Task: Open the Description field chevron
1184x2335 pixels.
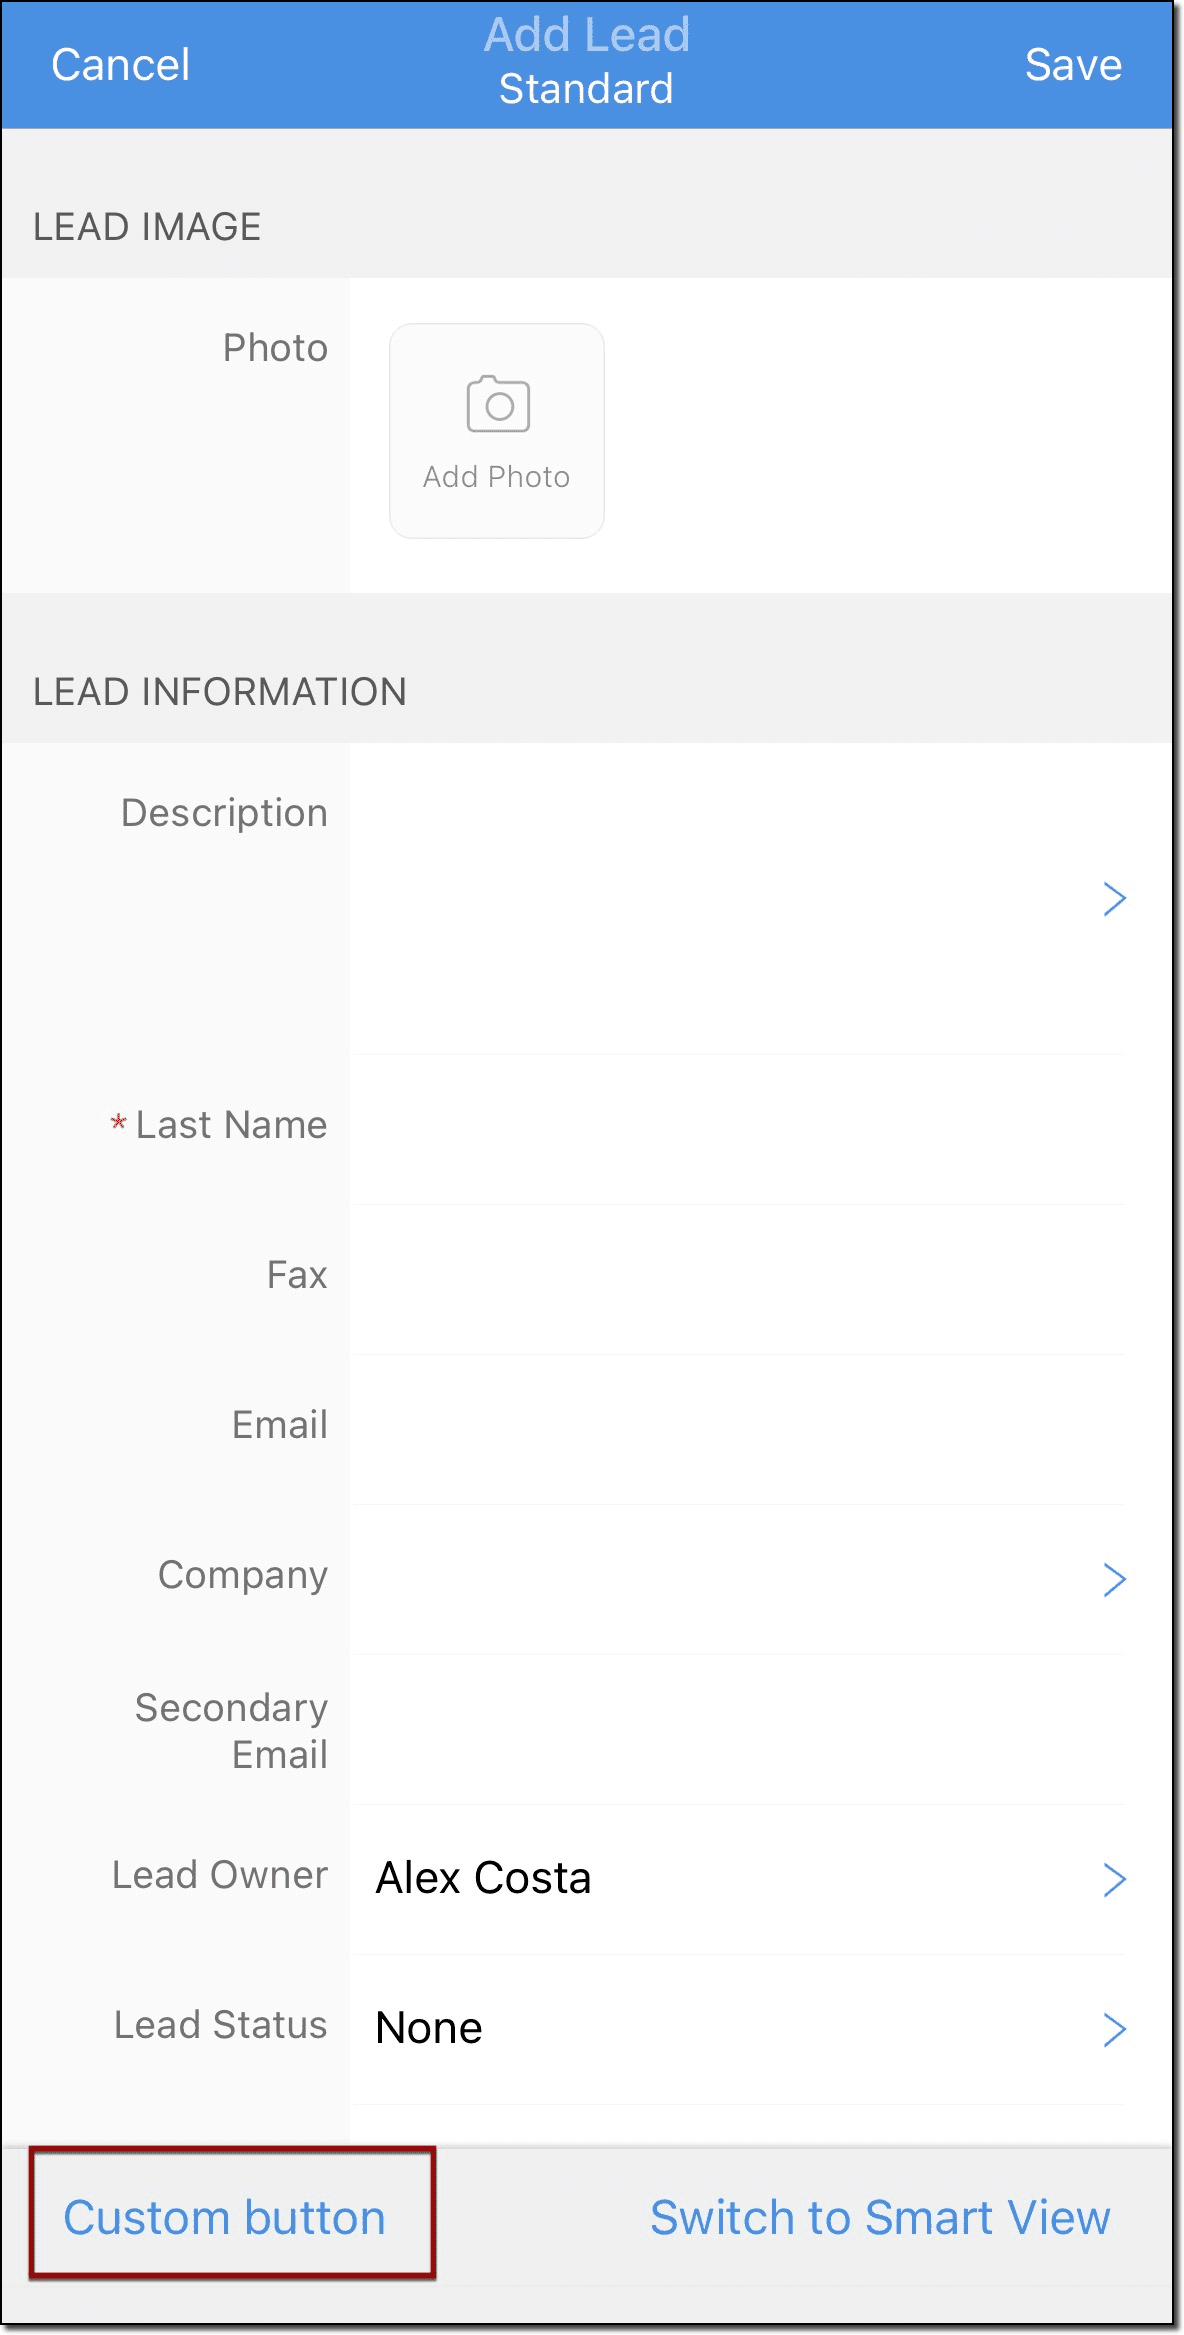Action: pyautogui.click(x=1114, y=898)
